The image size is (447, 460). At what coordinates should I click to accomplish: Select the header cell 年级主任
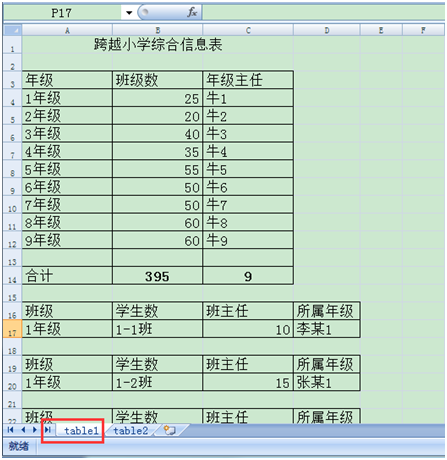point(248,80)
